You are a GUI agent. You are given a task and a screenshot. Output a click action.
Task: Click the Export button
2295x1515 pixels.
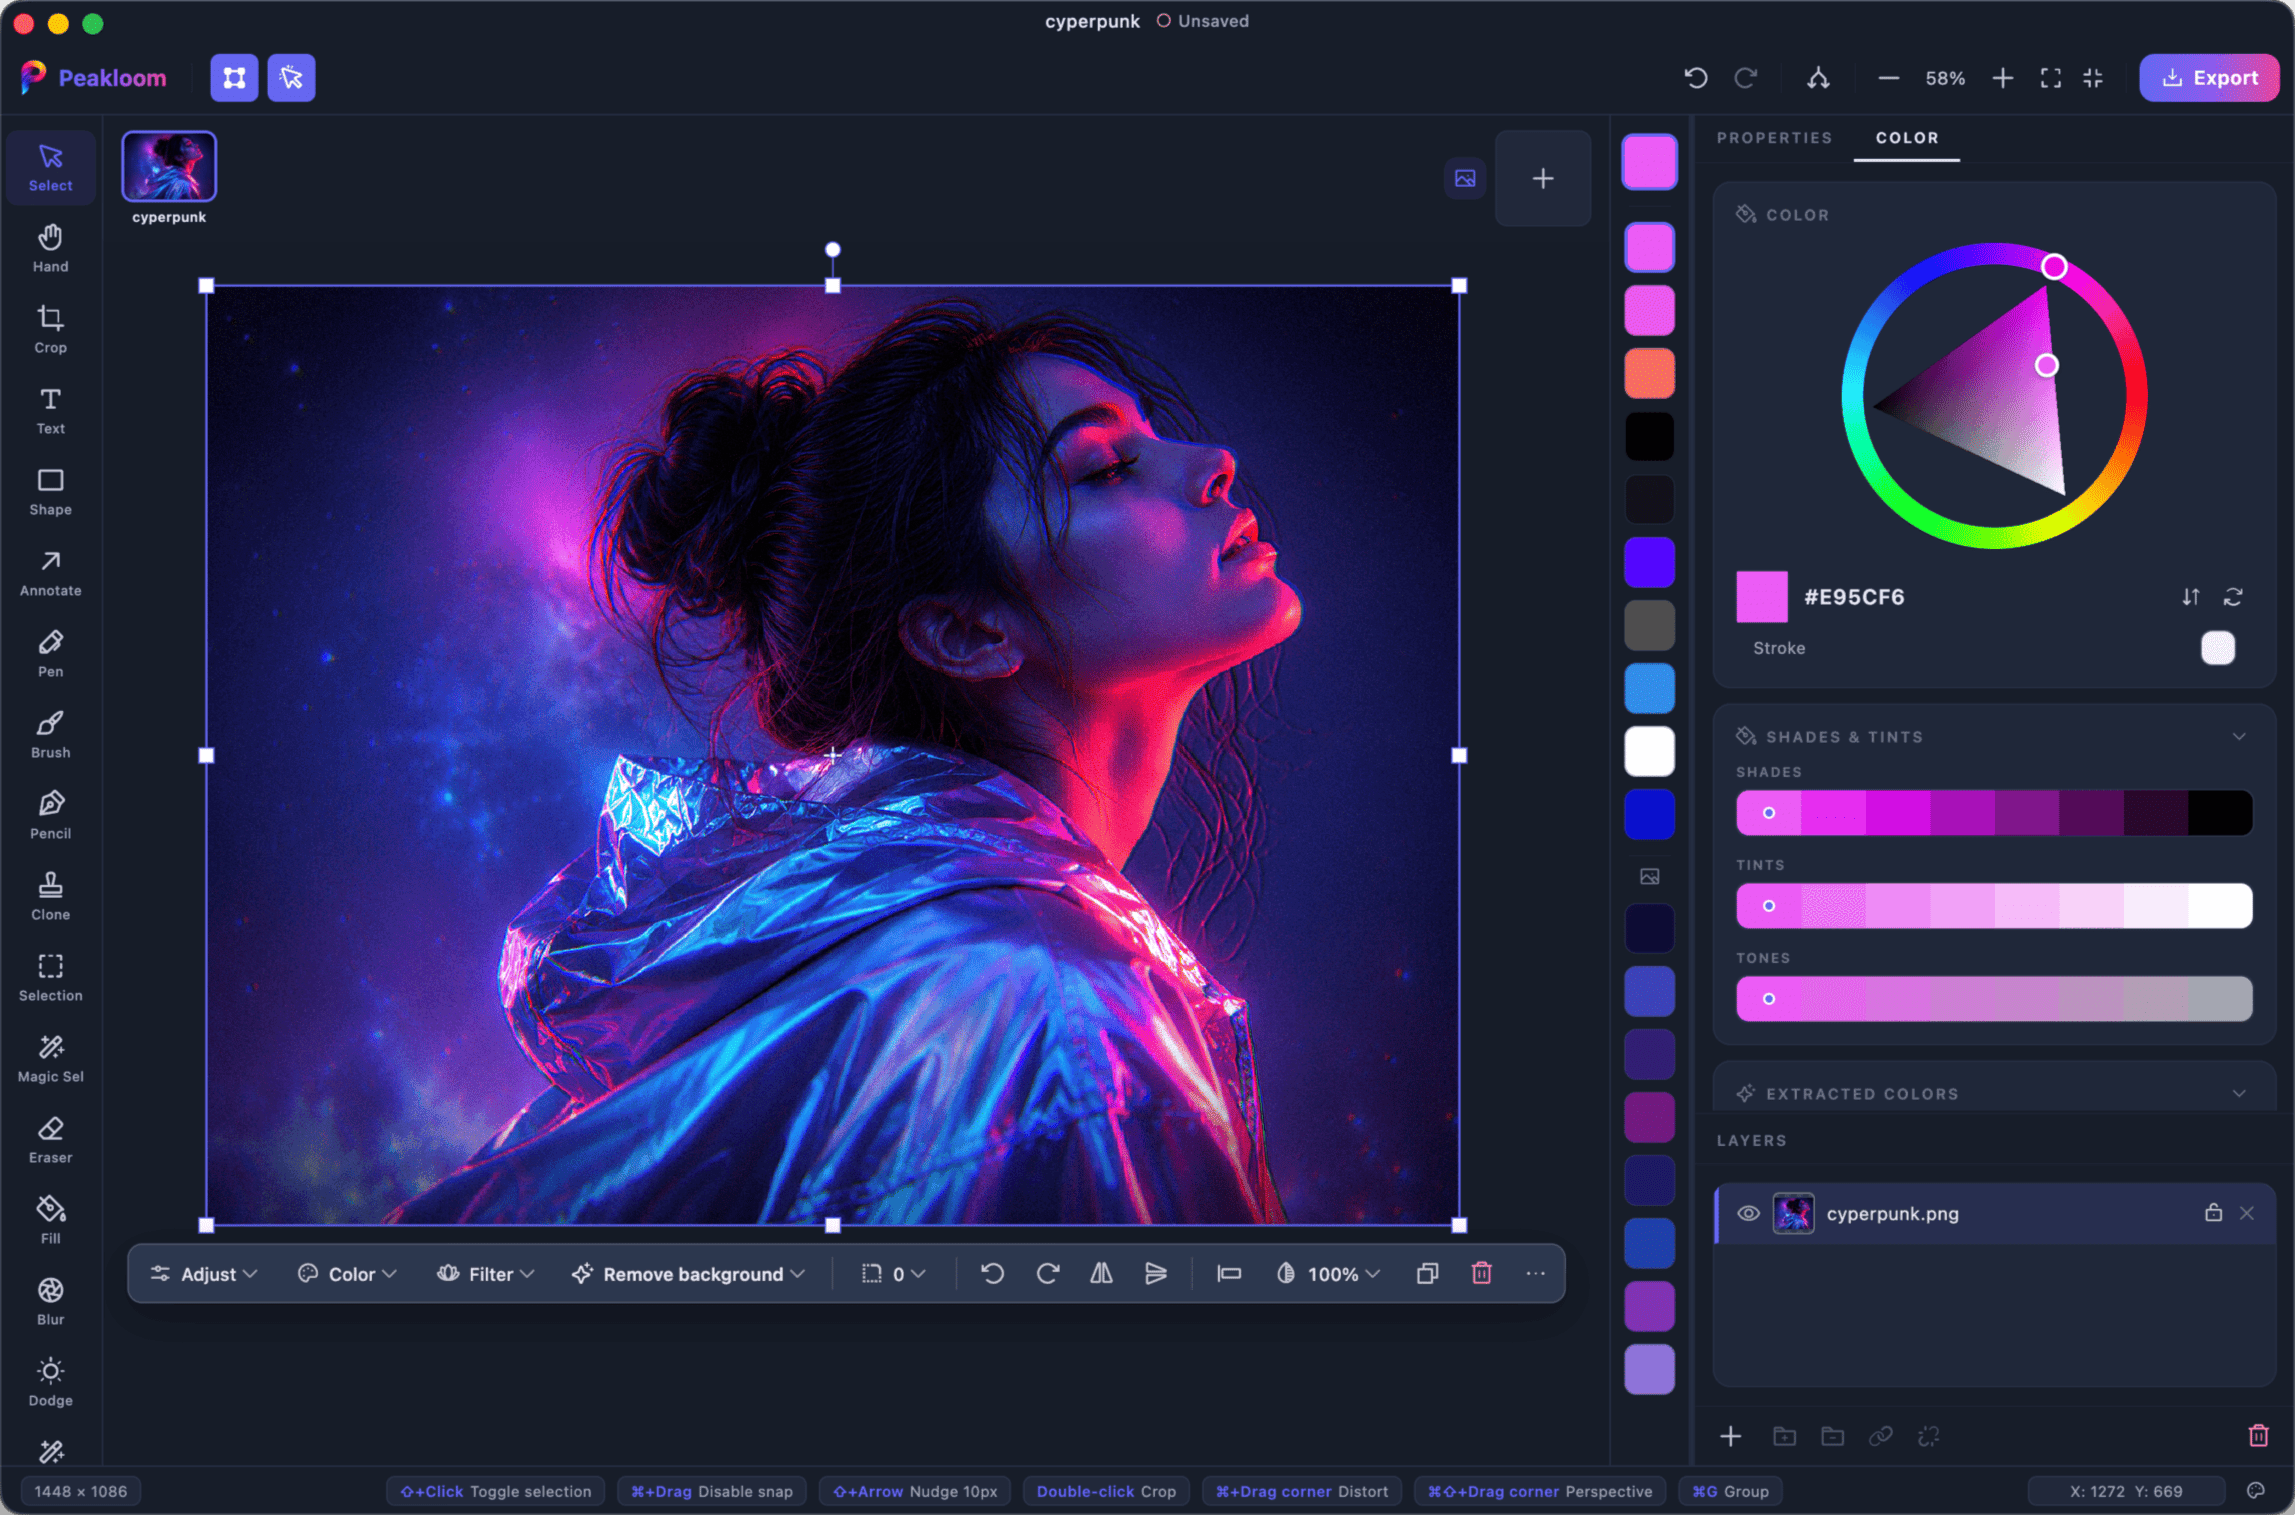point(2209,78)
